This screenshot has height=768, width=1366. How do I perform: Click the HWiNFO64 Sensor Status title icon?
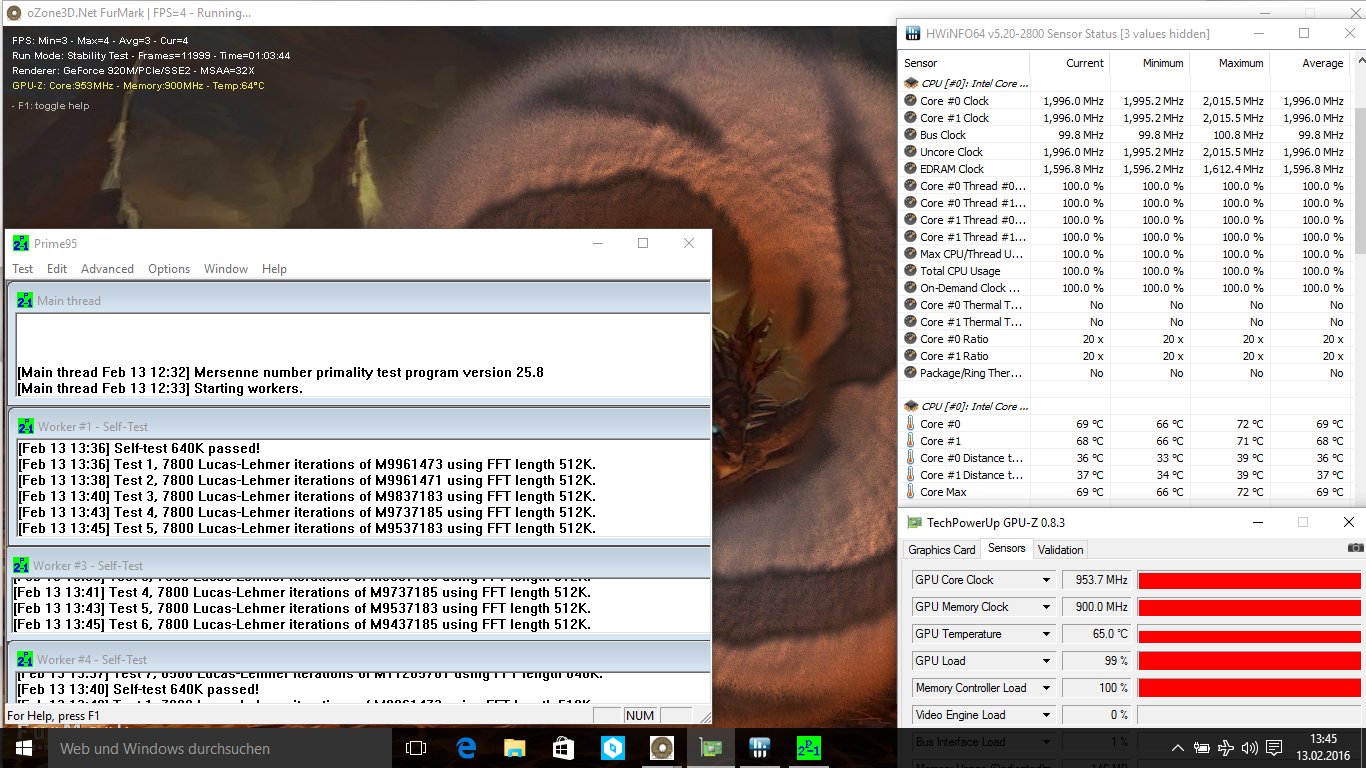tap(913, 33)
